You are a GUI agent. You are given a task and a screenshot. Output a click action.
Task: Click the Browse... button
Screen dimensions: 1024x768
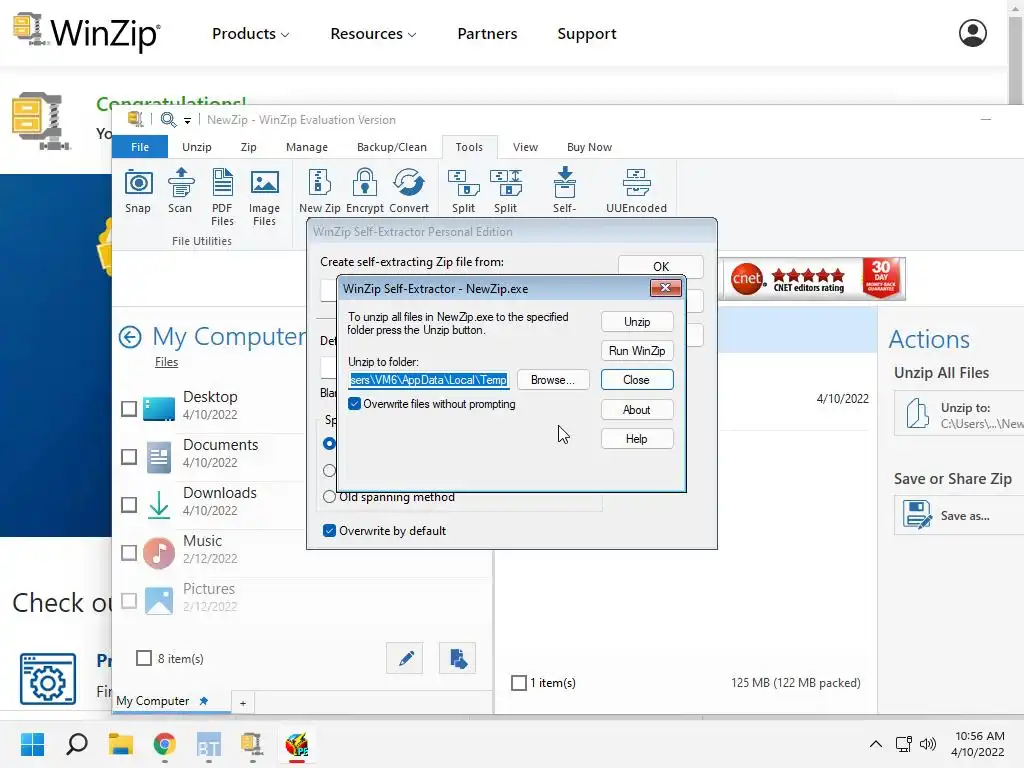coord(552,379)
